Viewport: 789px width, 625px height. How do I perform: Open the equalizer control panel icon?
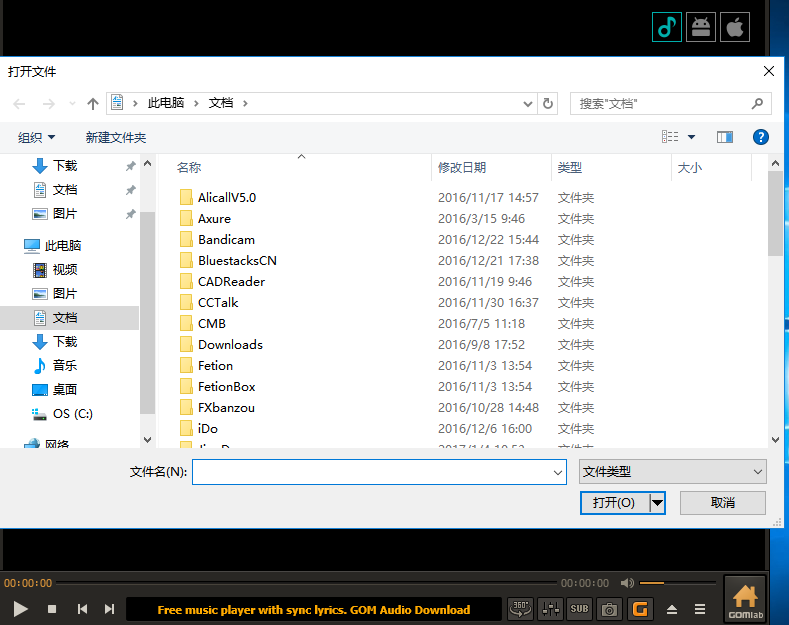click(550, 608)
